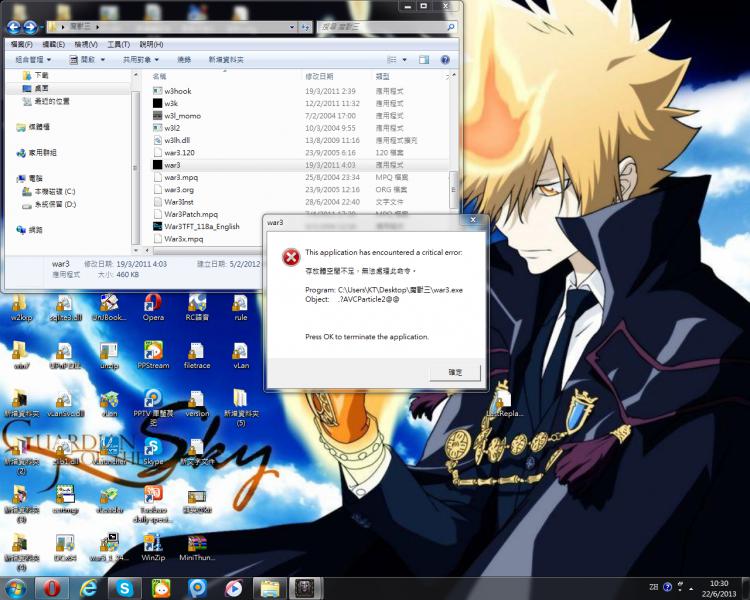Image resolution: width=750 pixels, height=600 pixels.
Task: Toggle the Explorer preview pane icon
Action: [x=424, y=59]
